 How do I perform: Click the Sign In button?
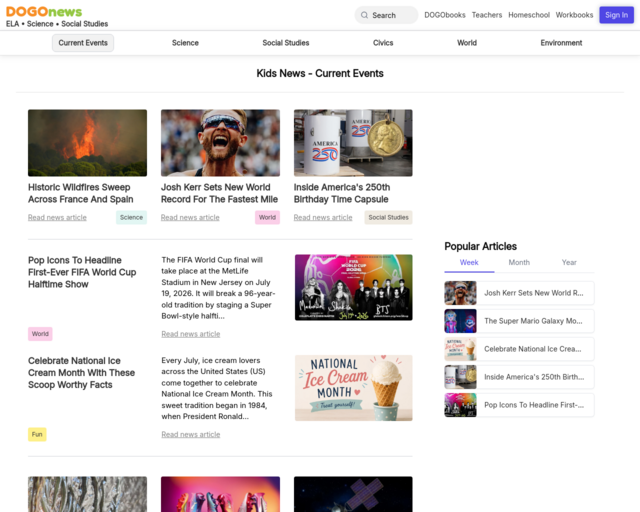(x=616, y=15)
